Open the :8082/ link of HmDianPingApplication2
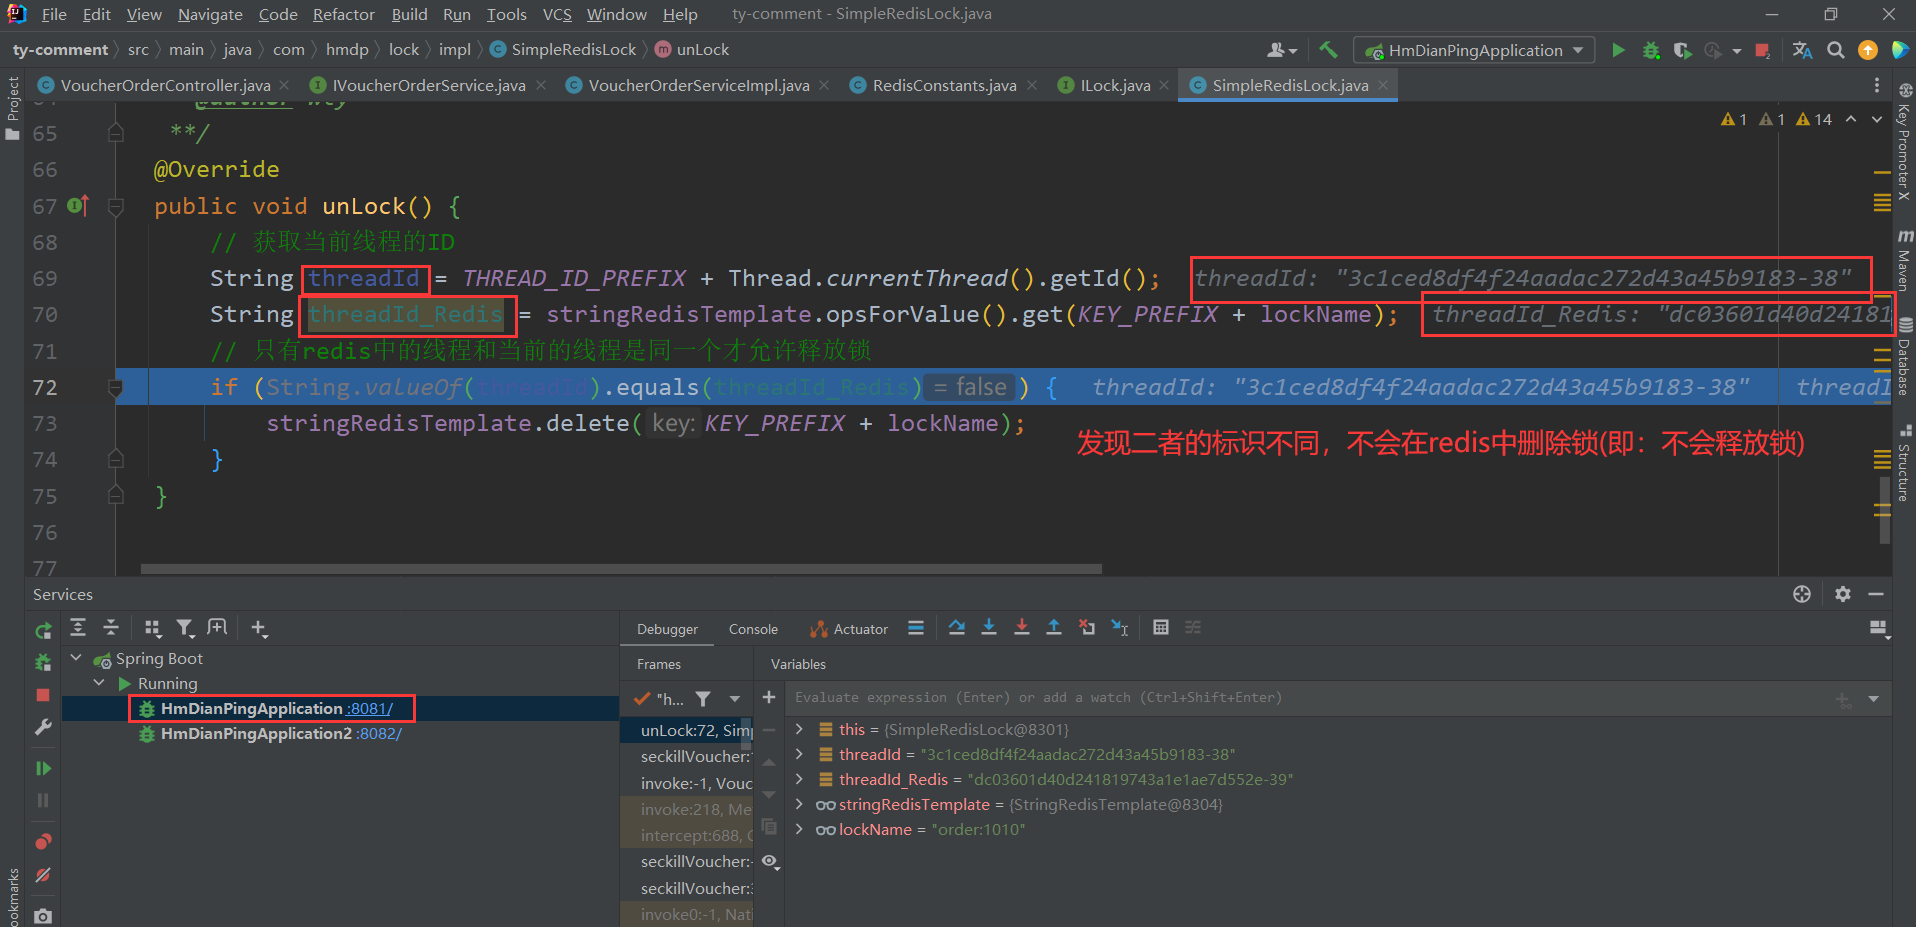 coord(379,733)
